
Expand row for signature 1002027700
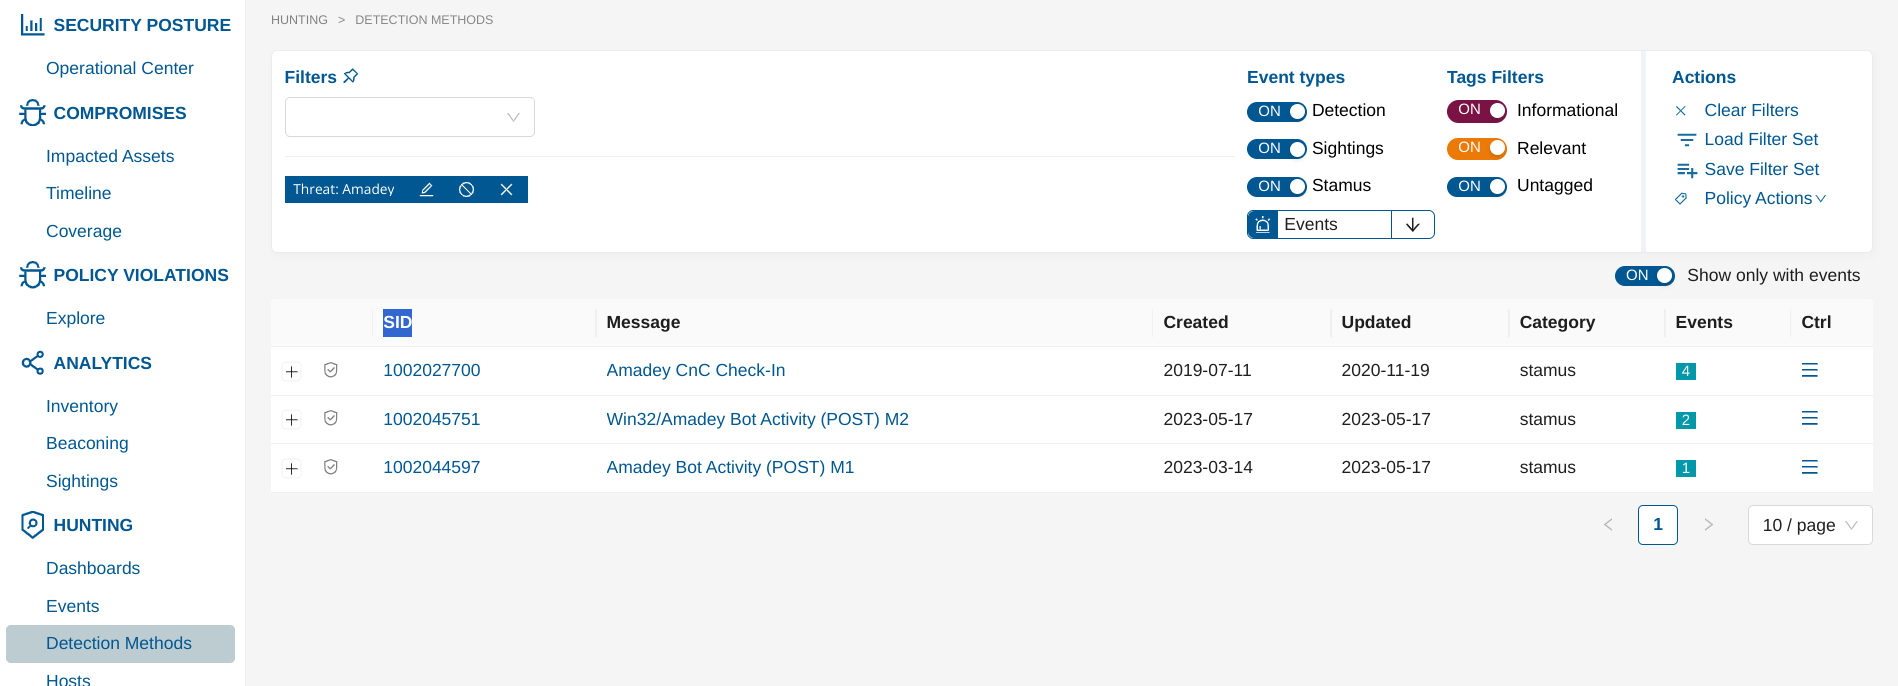tap(292, 372)
